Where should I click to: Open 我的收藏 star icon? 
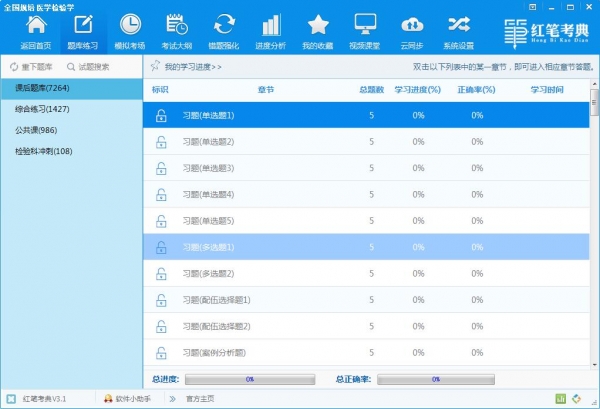coord(318,25)
